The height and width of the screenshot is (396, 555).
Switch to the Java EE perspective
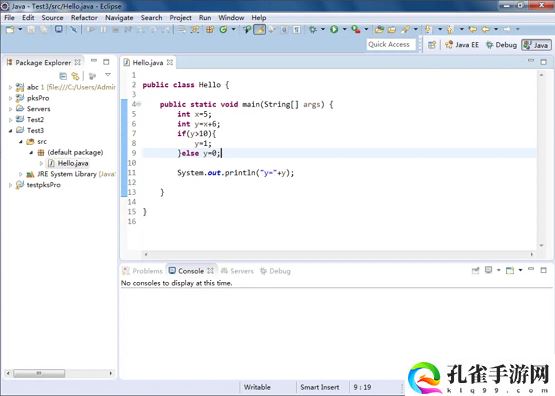tap(462, 45)
